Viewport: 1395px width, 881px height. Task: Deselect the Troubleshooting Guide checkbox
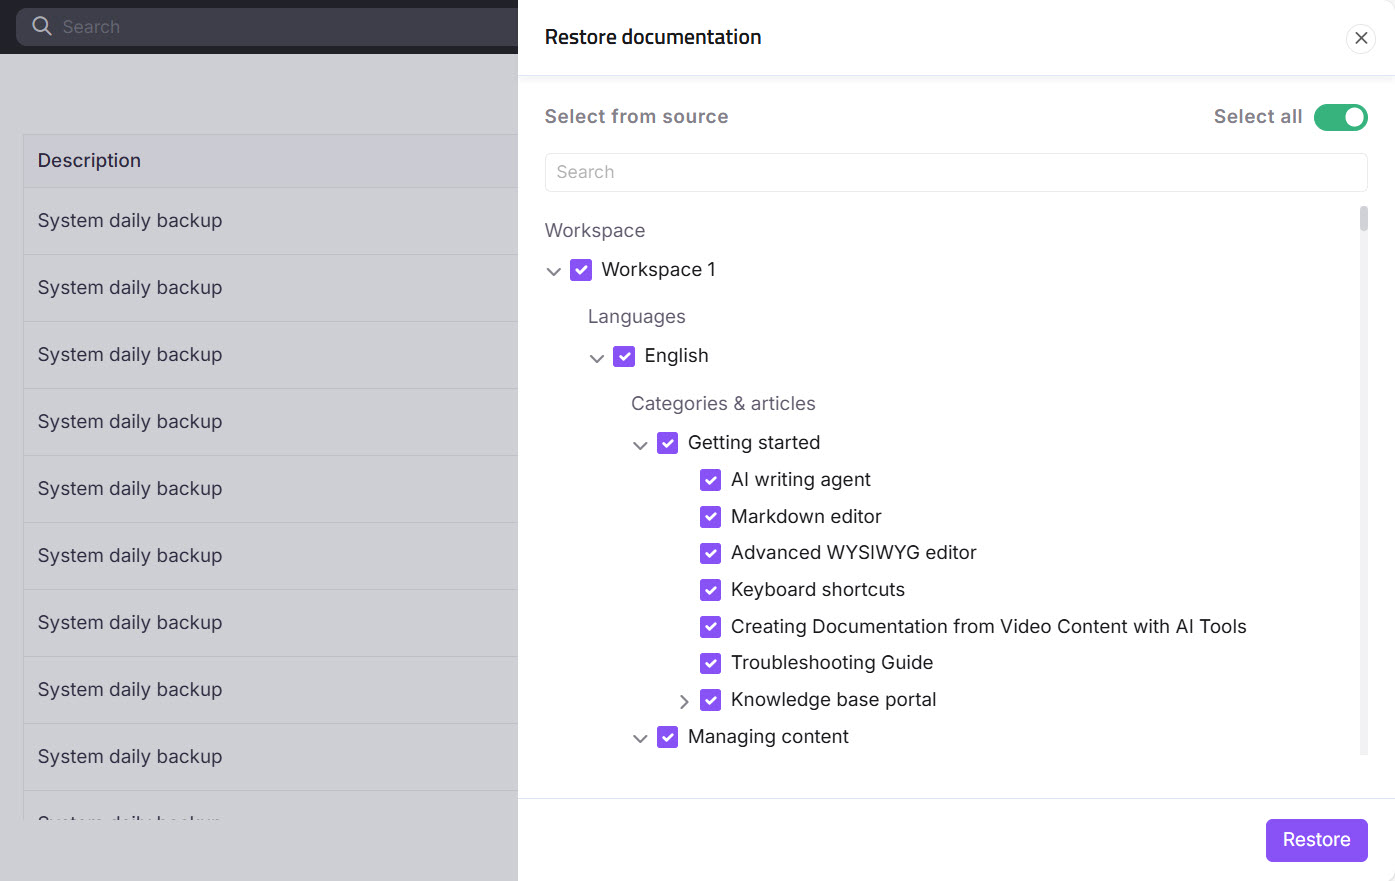tap(710, 663)
